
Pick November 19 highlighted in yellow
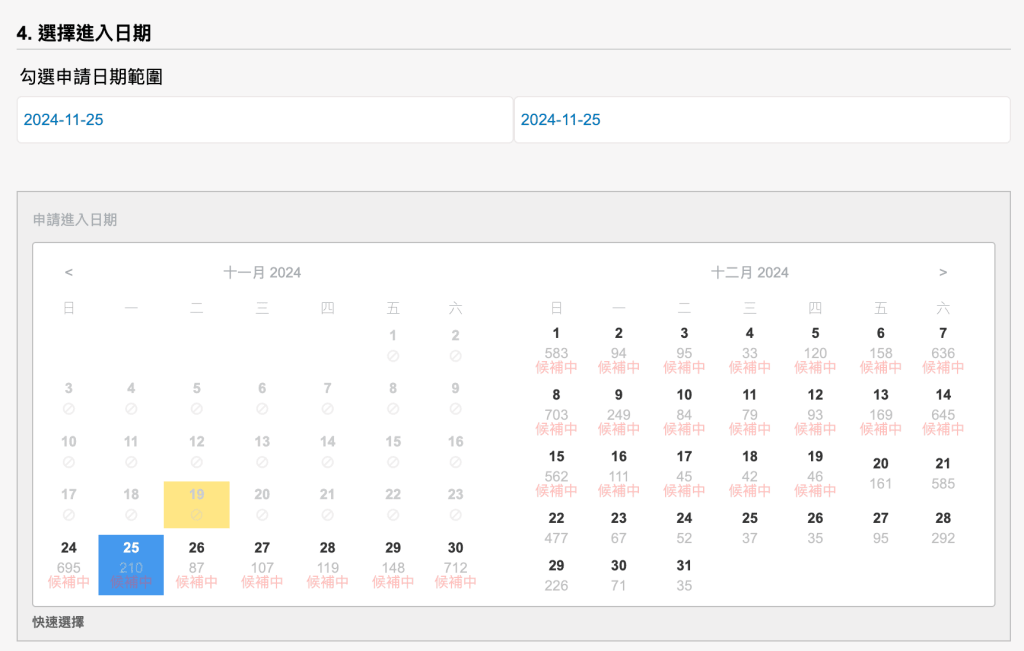pyautogui.click(x=197, y=504)
